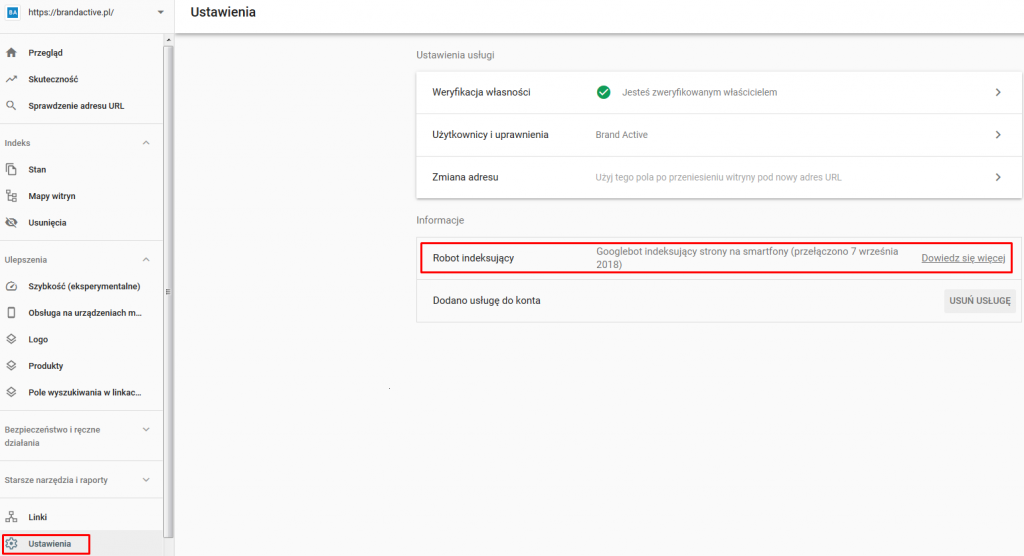Click the magnifier icon for Sprawdzenie adresu URL
Viewport: 1024px width, 556px height.
[12, 106]
